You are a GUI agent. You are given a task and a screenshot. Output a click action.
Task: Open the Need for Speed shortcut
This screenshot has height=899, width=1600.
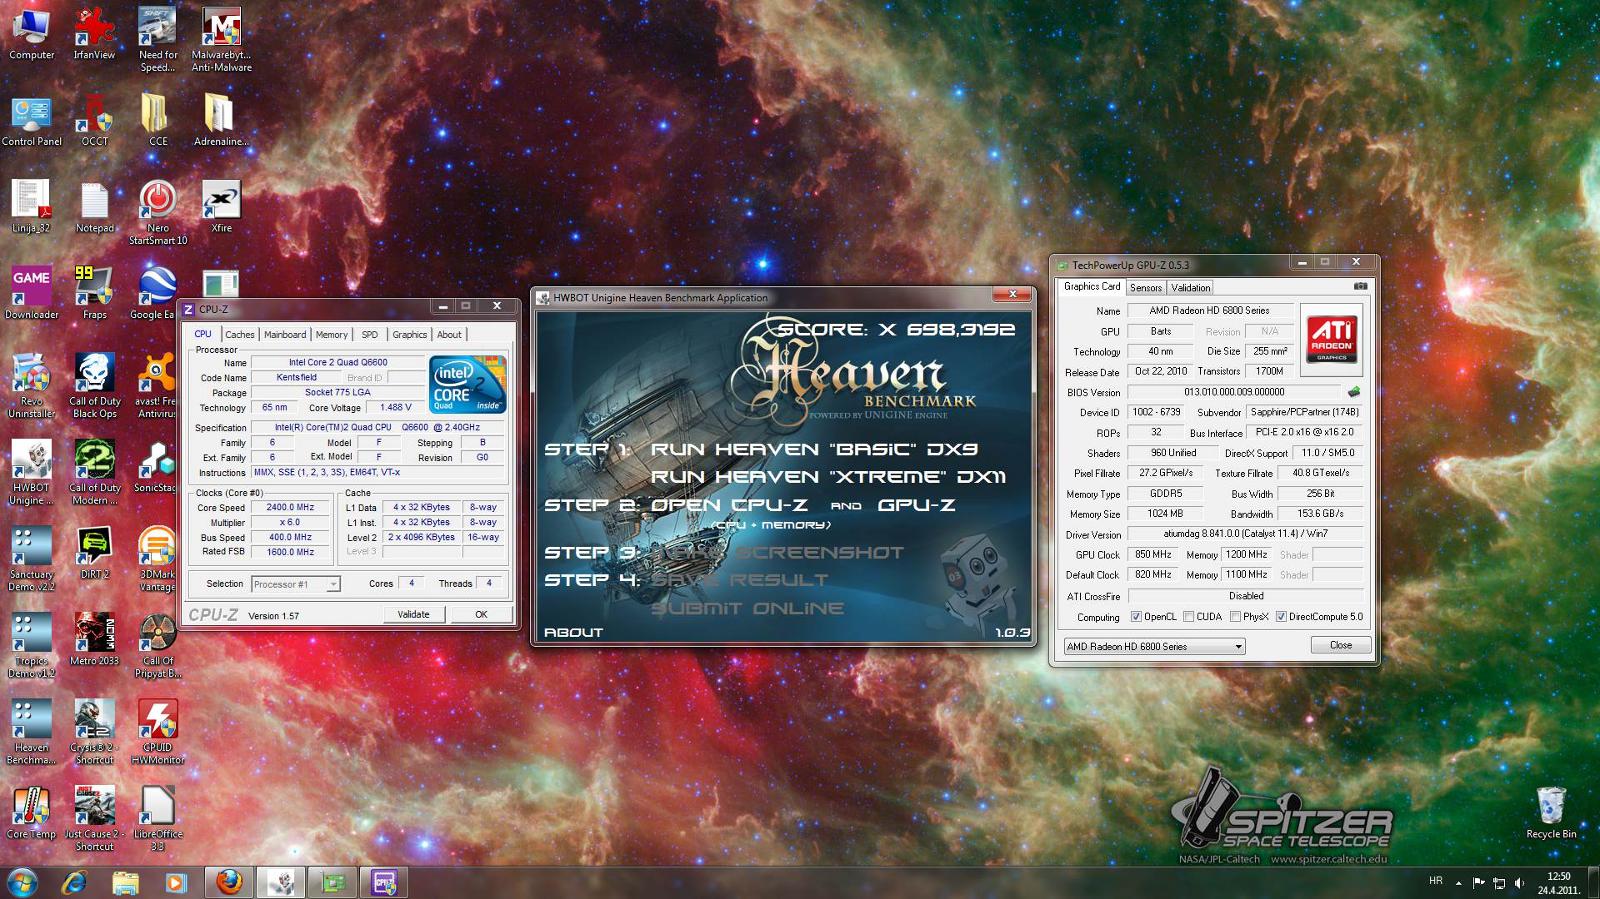(x=157, y=39)
